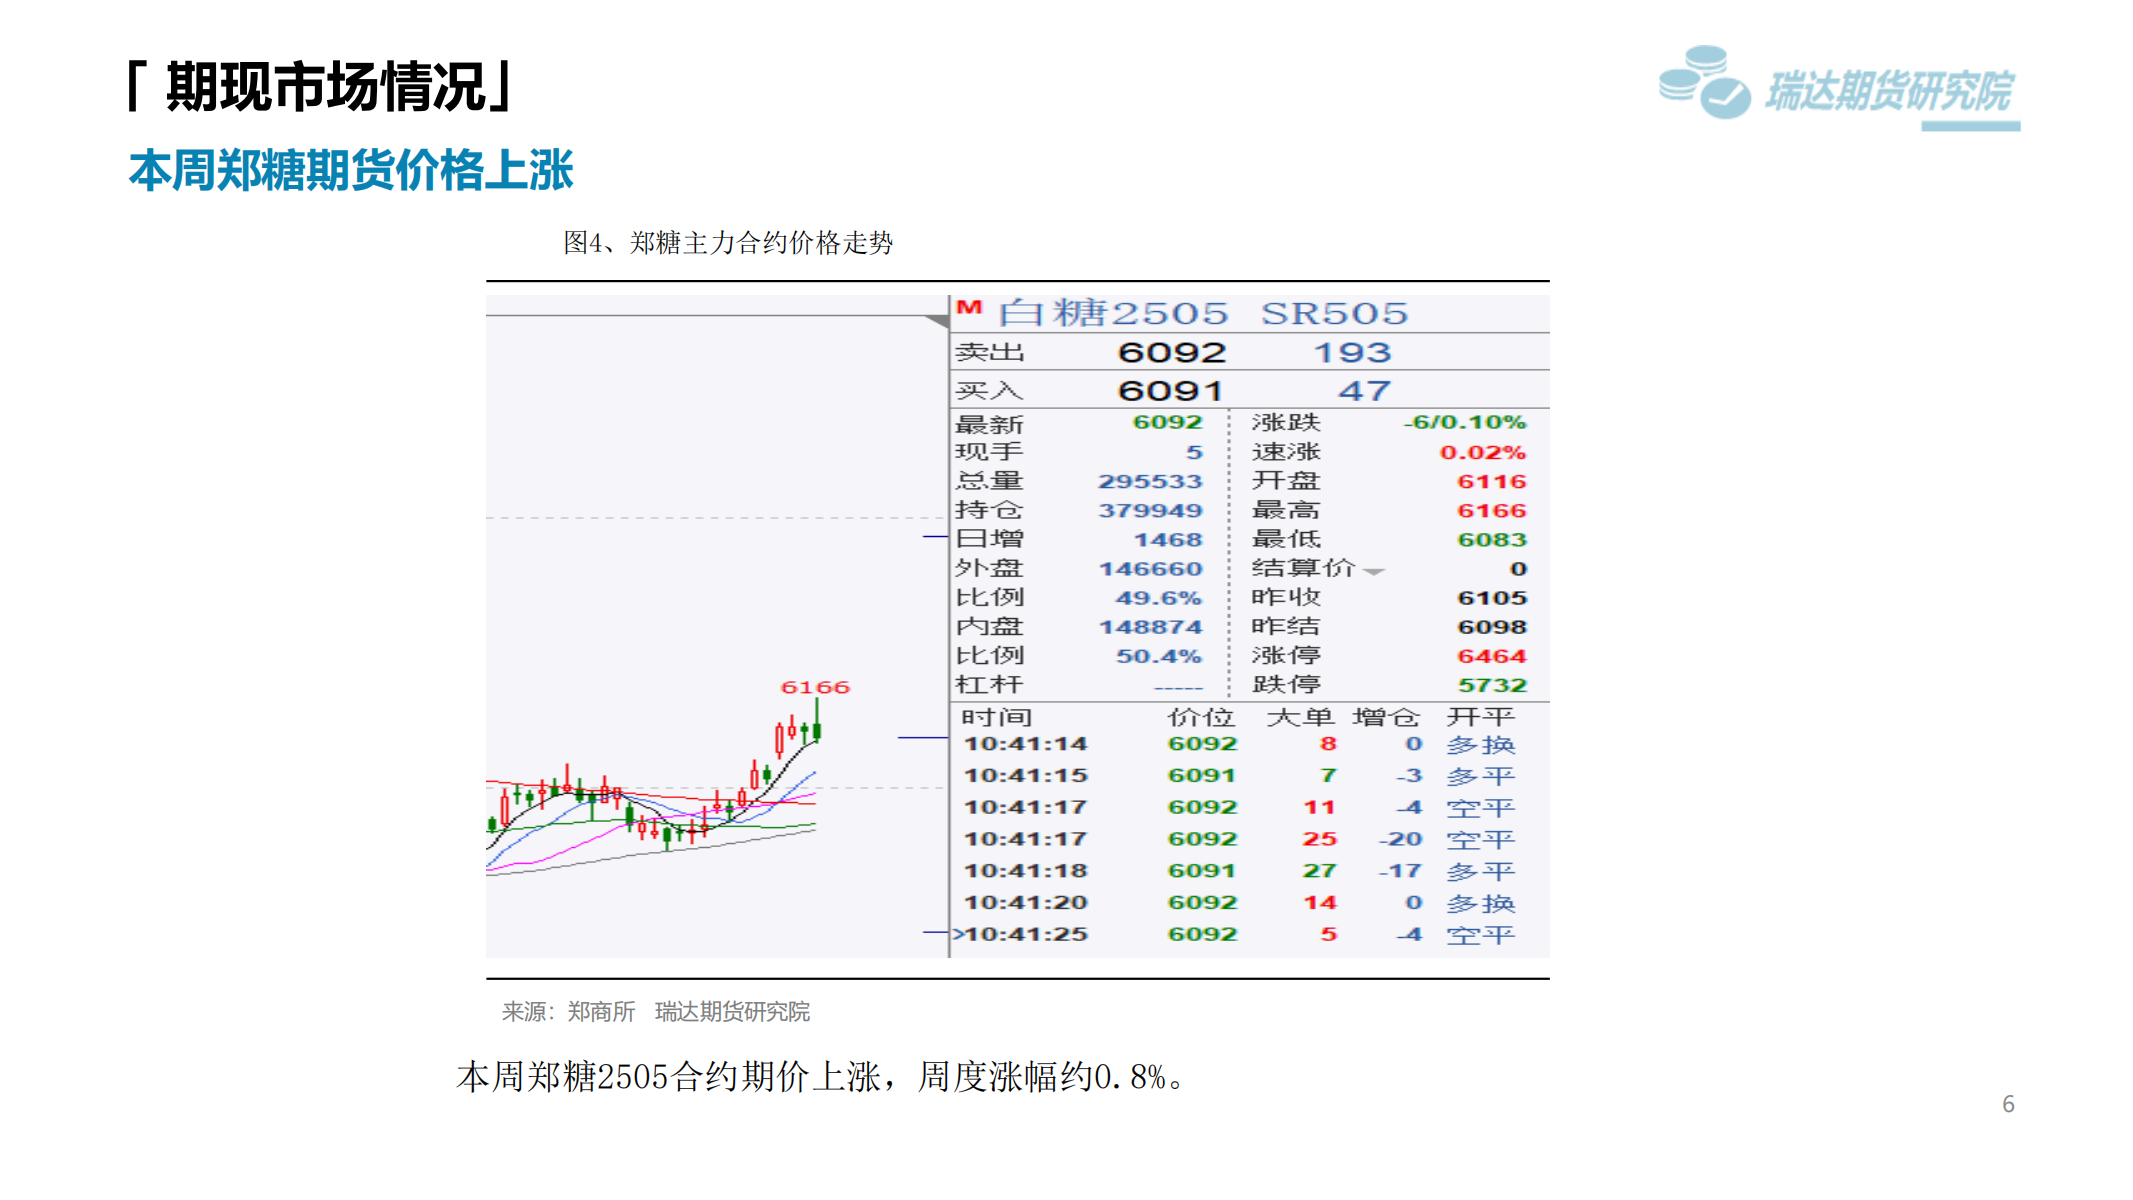2133x1200 pixels.
Task: Click the page number 6
Action: tap(2008, 1104)
